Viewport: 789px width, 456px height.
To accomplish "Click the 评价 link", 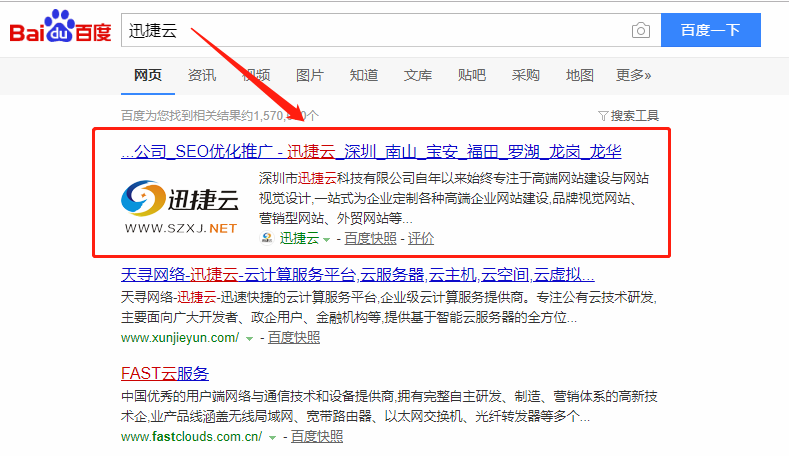I will [421, 238].
